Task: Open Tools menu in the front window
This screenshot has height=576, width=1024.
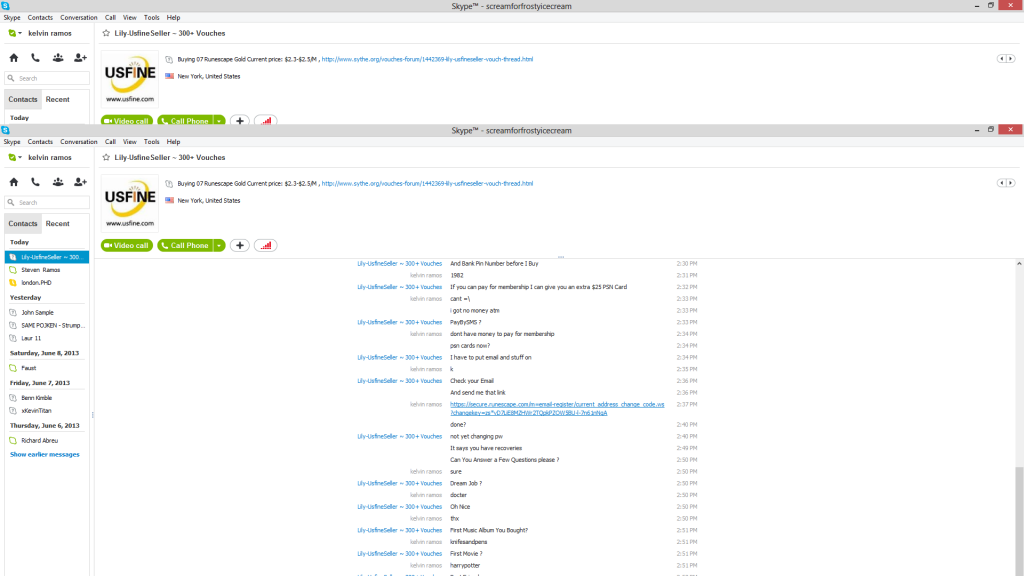Action: [x=152, y=142]
